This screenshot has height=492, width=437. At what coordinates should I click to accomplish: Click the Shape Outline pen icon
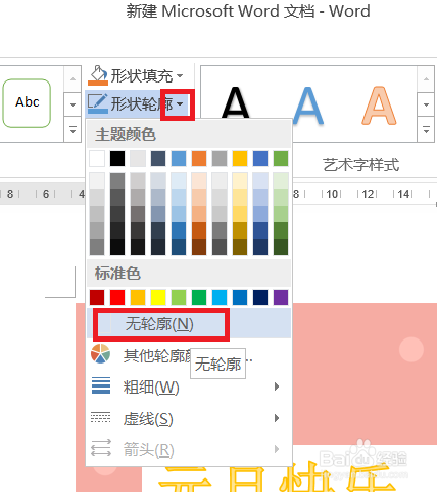coord(97,104)
